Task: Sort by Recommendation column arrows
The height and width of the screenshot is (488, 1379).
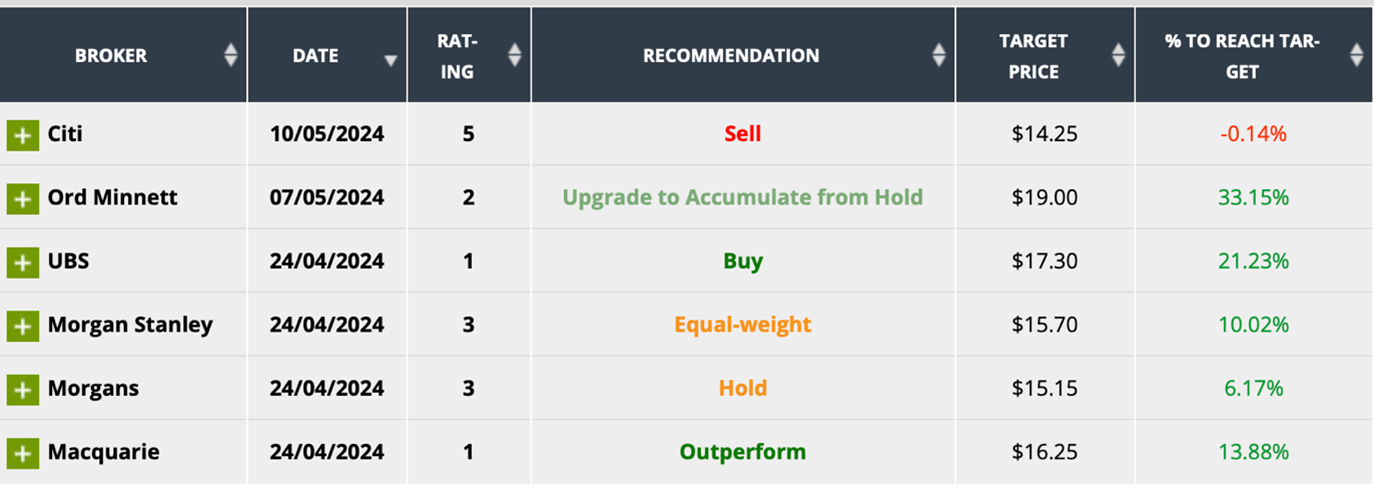Action: click(x=939, y=55)
